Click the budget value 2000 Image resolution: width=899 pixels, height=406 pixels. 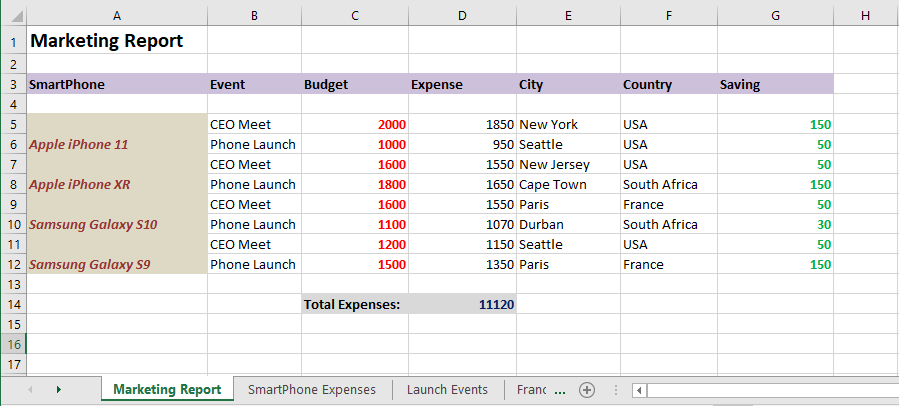(355, 124)
